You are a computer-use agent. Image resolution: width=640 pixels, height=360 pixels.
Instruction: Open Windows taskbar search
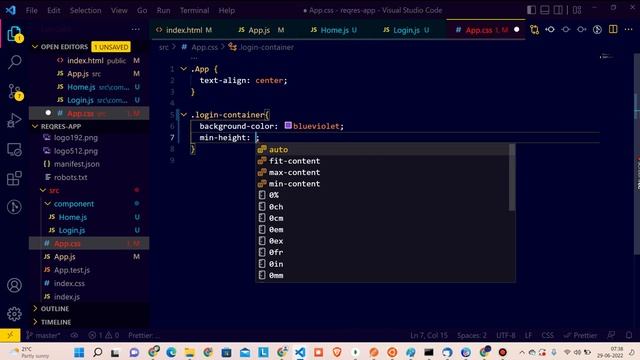[x=98, y=352]
